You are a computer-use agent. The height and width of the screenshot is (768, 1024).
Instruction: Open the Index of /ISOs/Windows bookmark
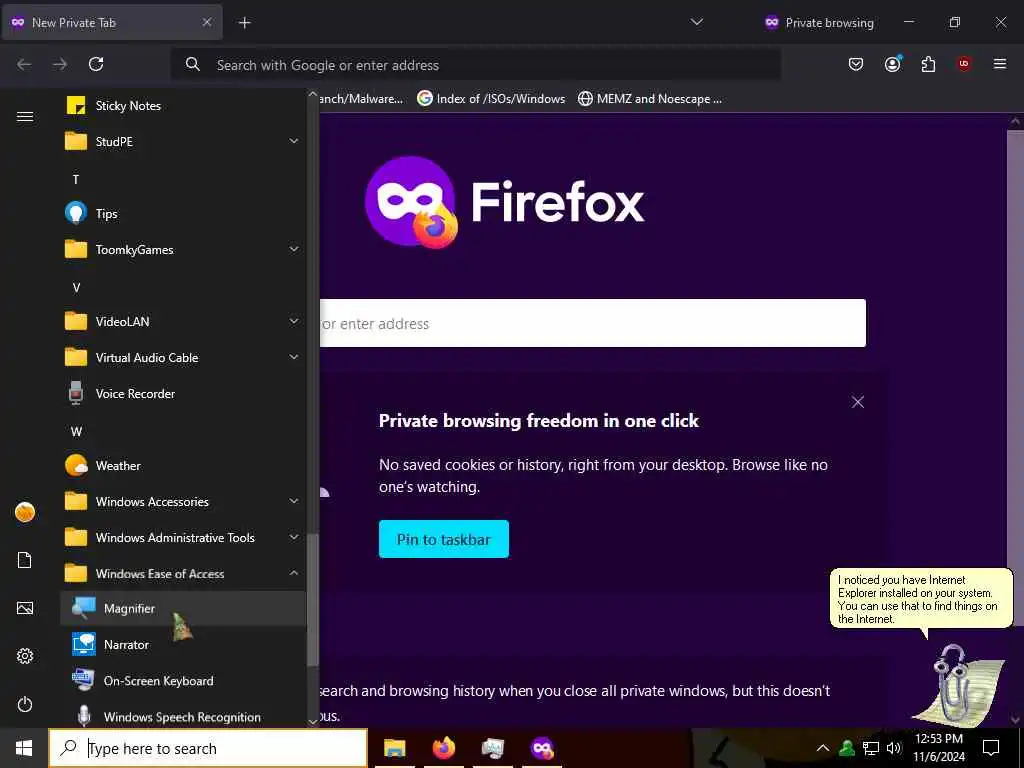pos(491,99)
